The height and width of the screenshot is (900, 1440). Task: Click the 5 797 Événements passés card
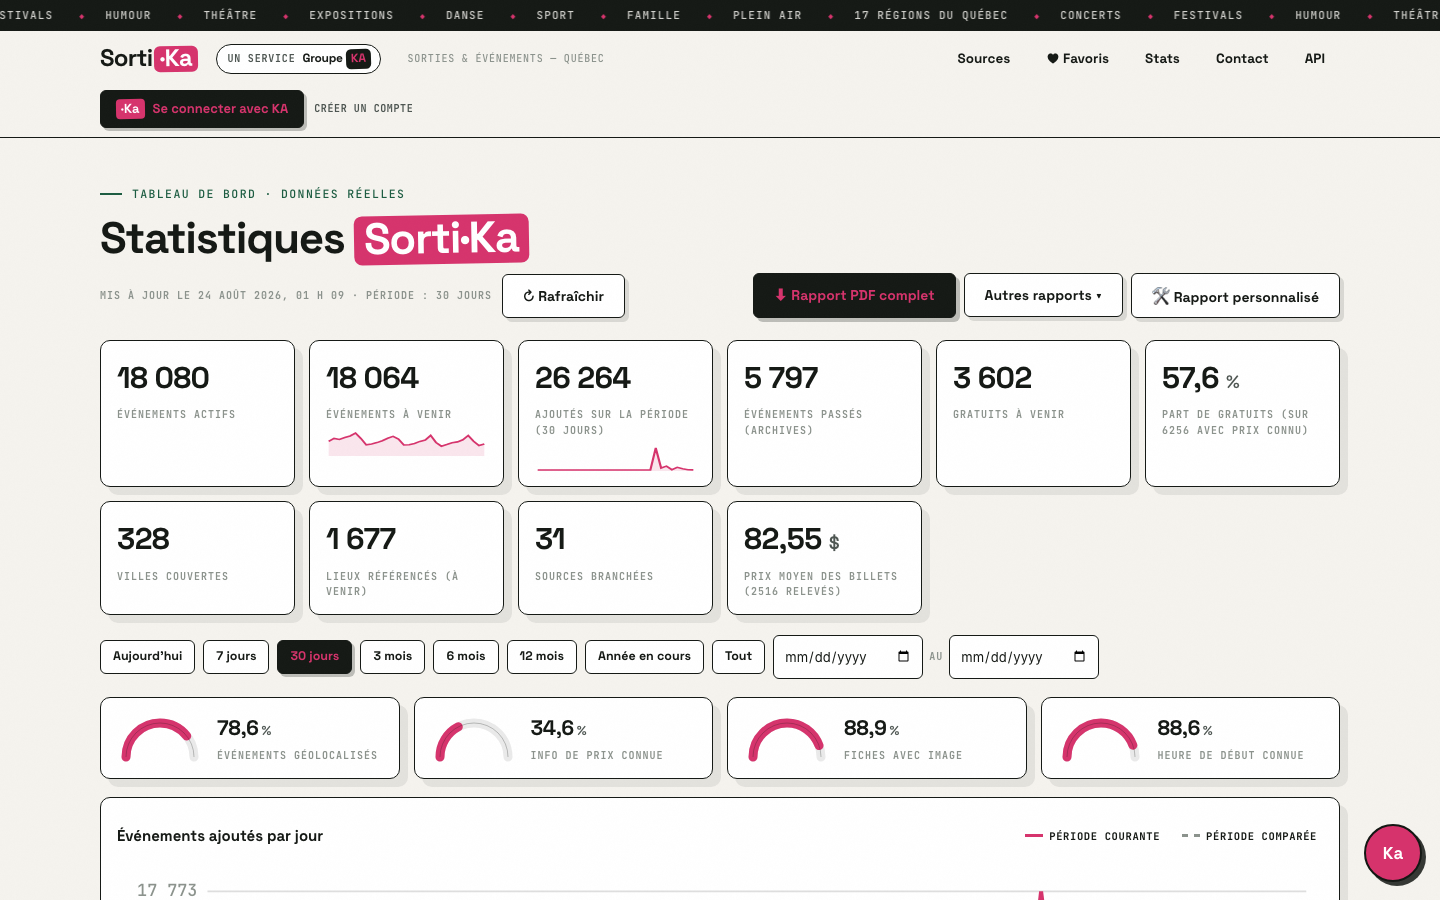824,413
